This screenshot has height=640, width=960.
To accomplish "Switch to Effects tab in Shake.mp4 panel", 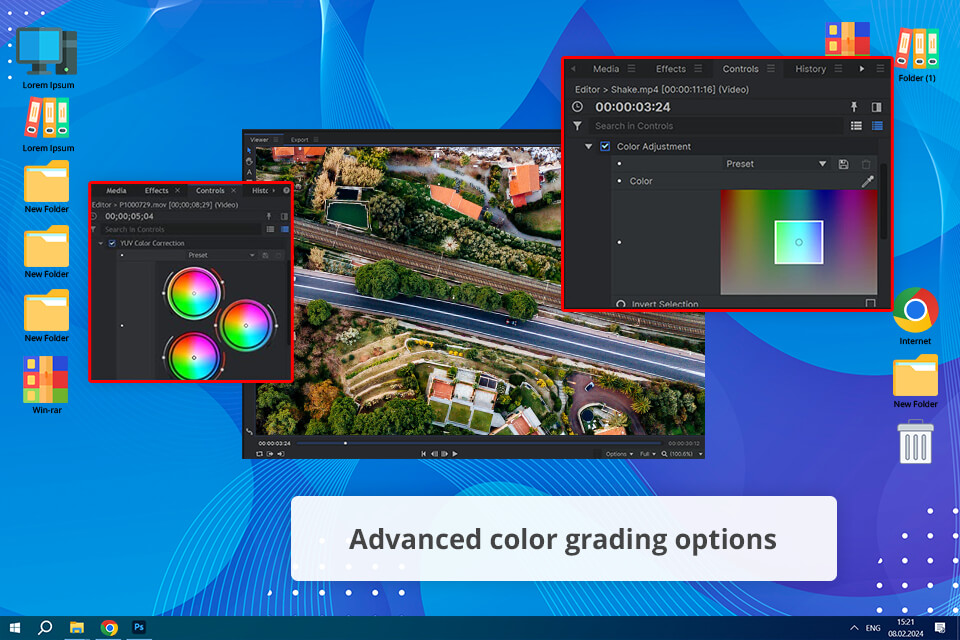I will point(670,69).
